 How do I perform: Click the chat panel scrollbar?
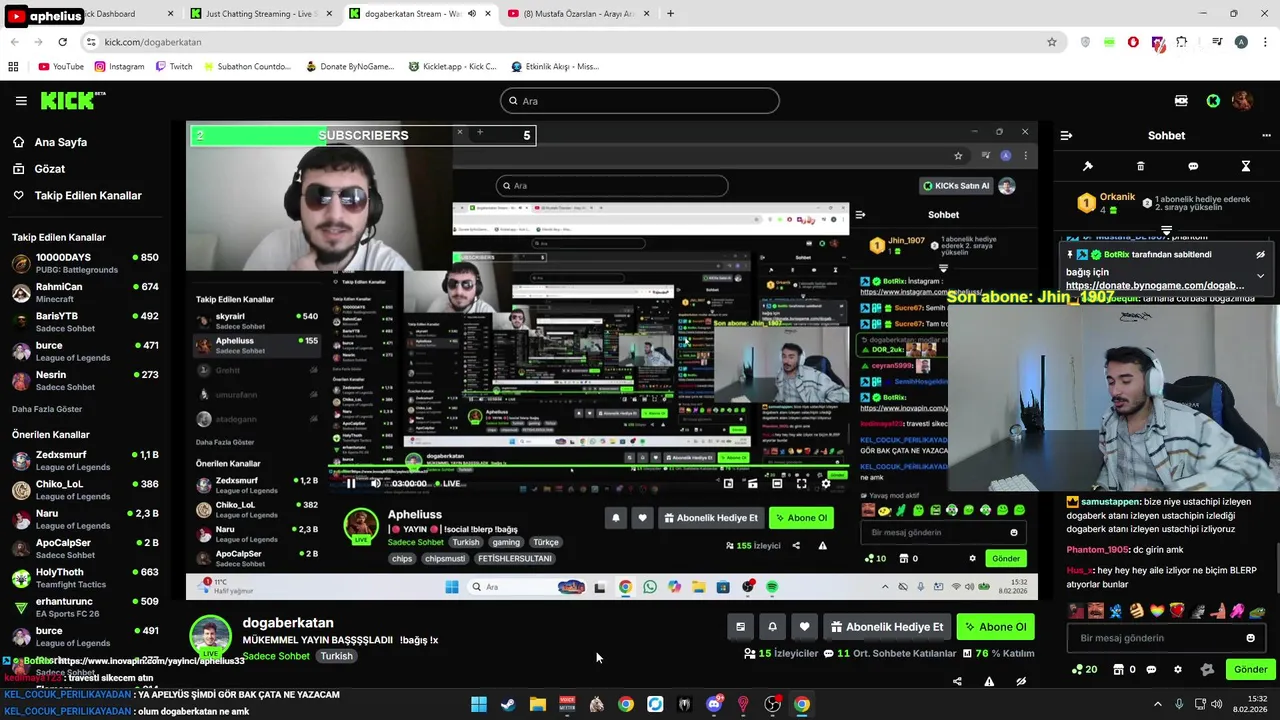(x=1277, y=570)
